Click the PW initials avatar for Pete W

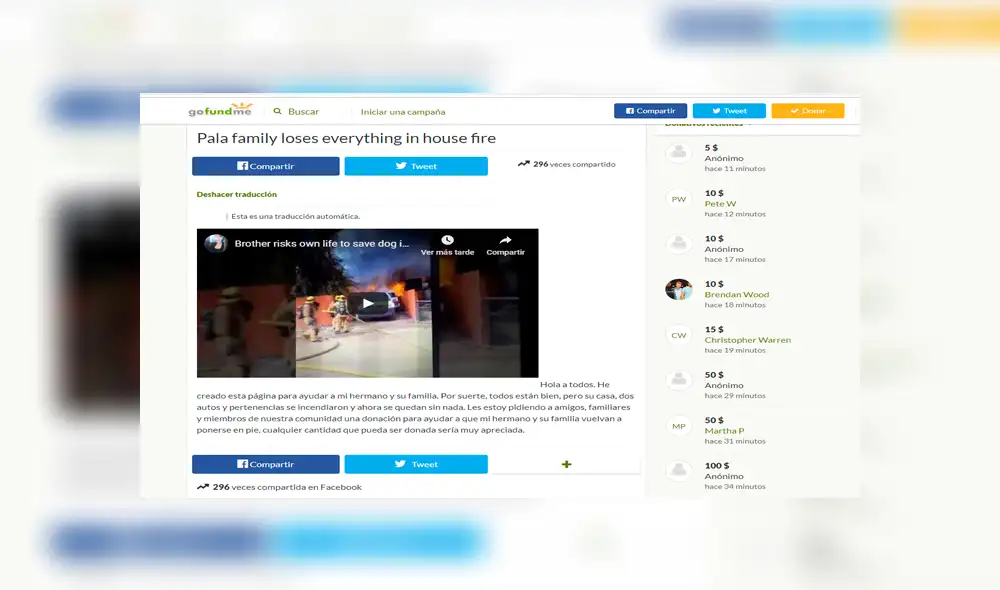(678, 198)
